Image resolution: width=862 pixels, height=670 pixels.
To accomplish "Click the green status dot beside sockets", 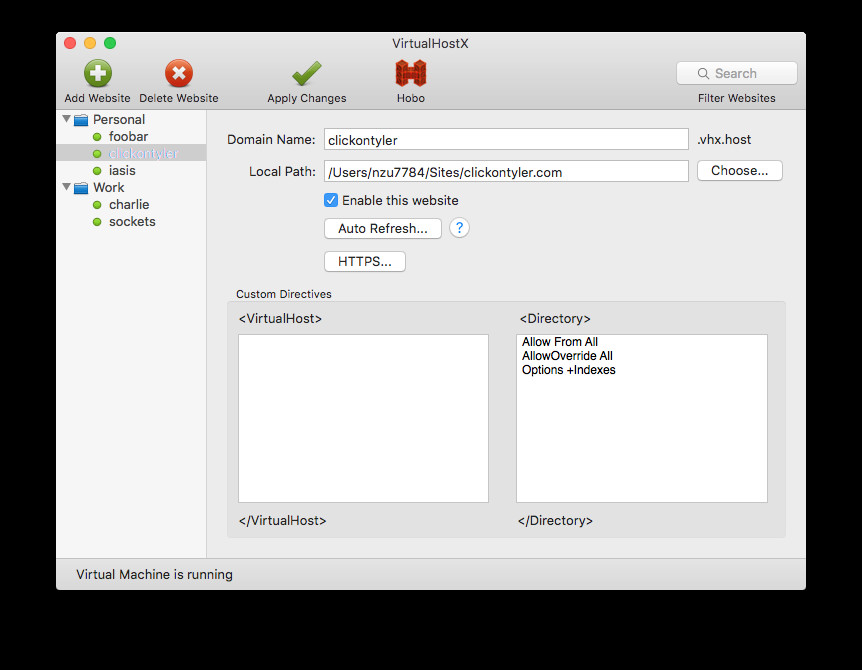I will tap(97, 222).
